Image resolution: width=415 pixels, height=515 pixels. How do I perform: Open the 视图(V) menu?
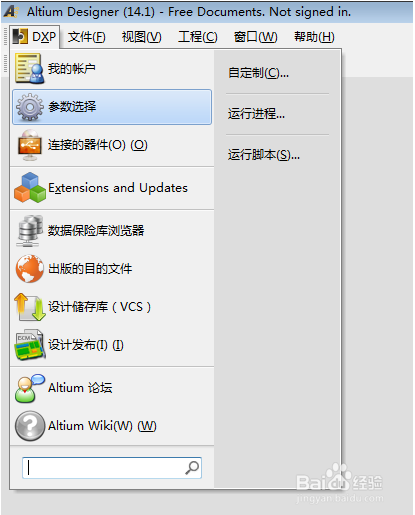click(x=142, y=37)
